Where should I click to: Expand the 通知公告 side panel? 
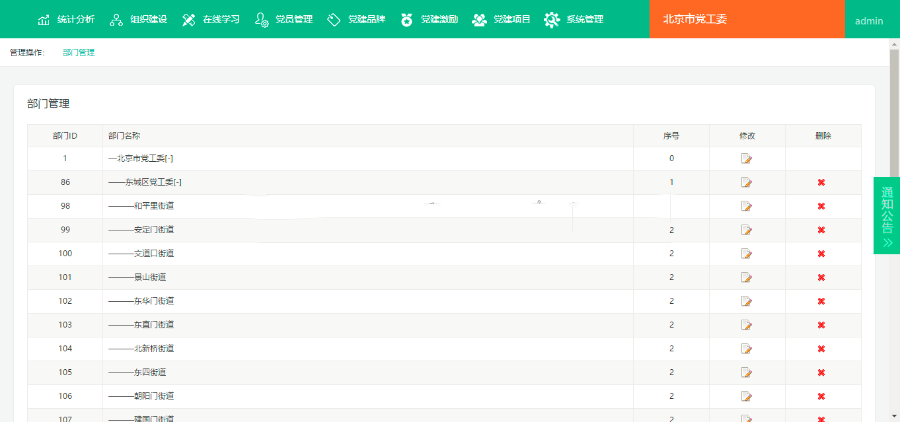(x=886, y=215)
